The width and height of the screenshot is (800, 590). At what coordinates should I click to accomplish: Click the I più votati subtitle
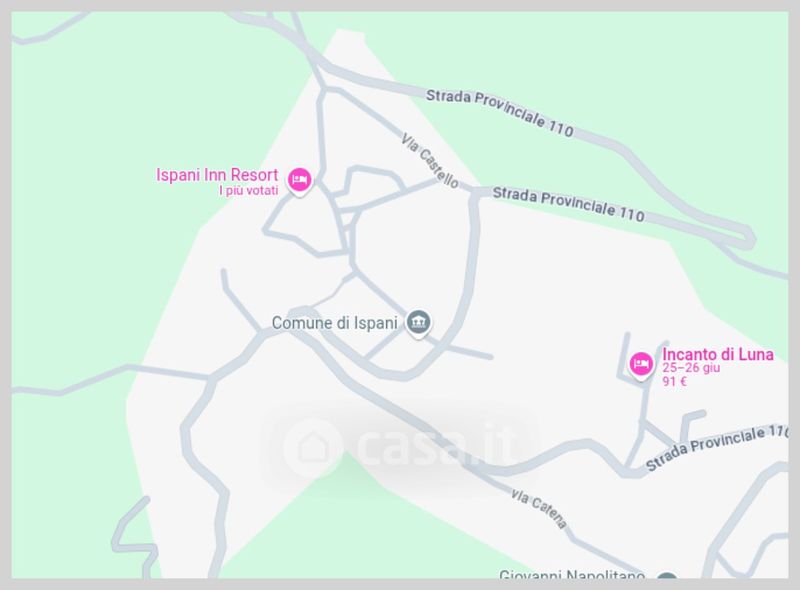pyautogui.click(x=248, y=190)
